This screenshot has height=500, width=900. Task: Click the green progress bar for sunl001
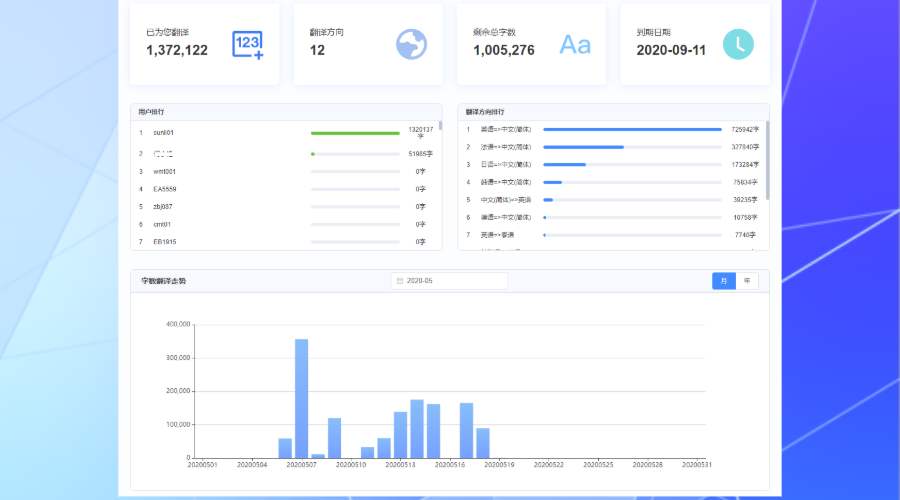click(355, 133)
